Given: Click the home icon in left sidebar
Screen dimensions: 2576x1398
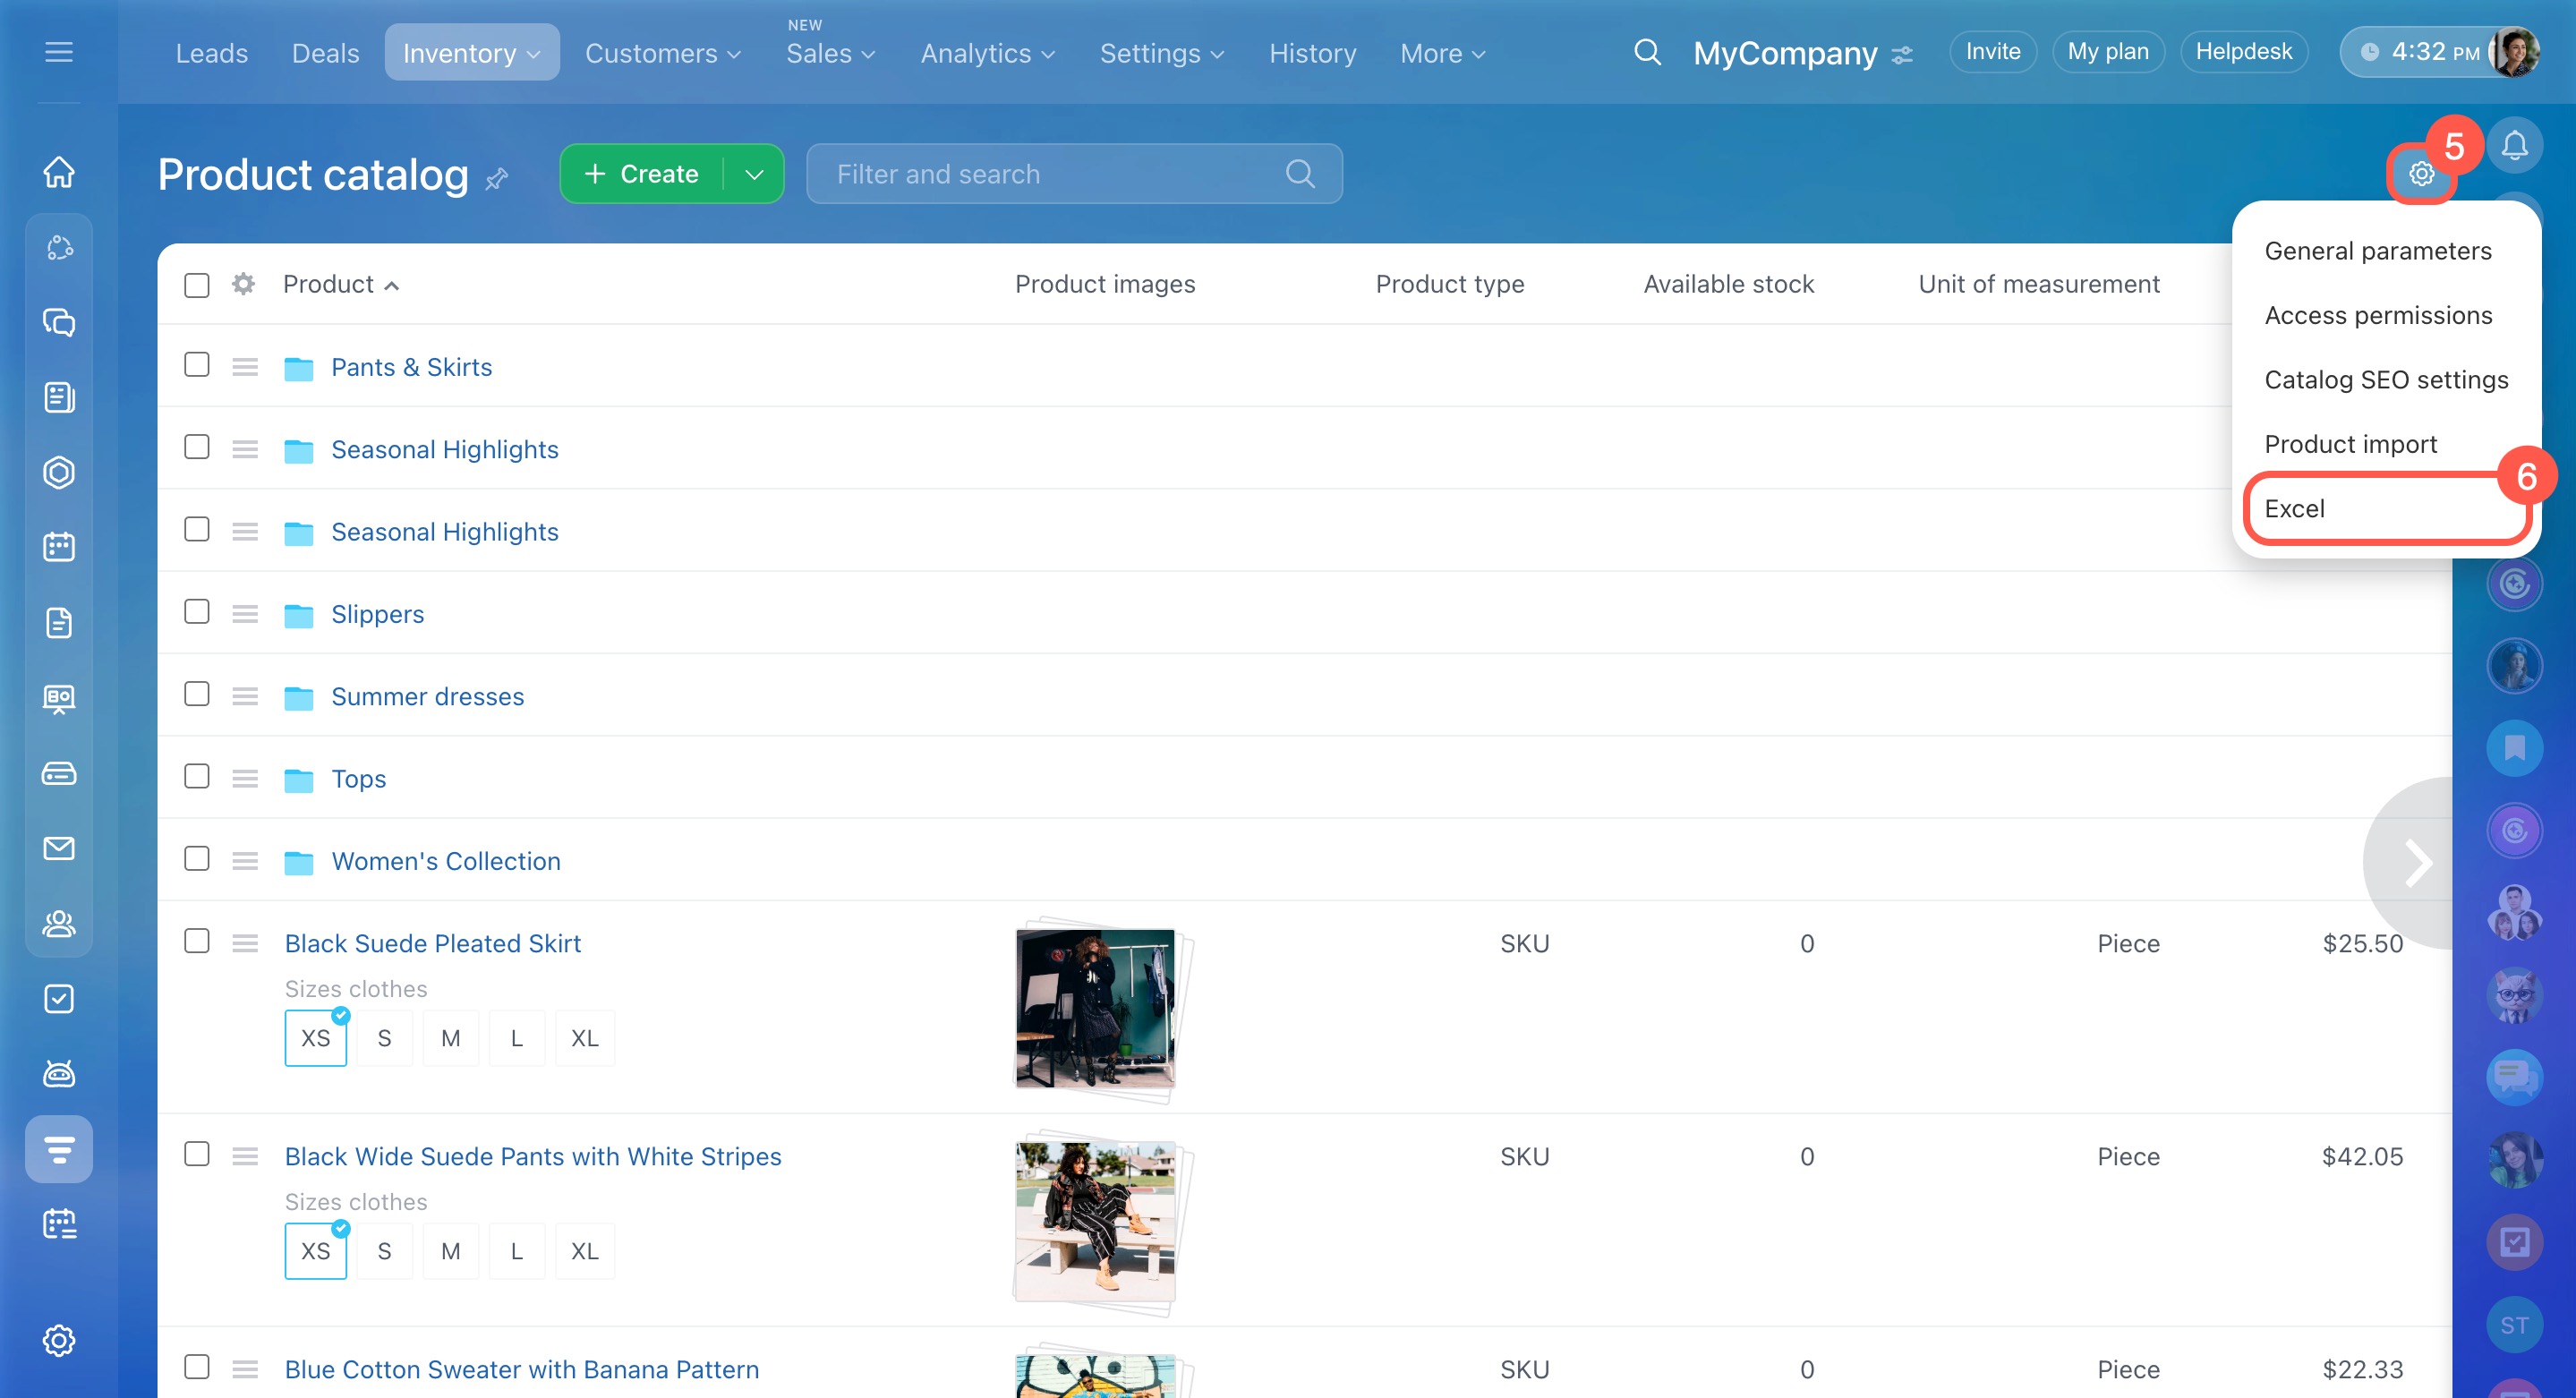Looking at the screenshot, I should [59, 172].
